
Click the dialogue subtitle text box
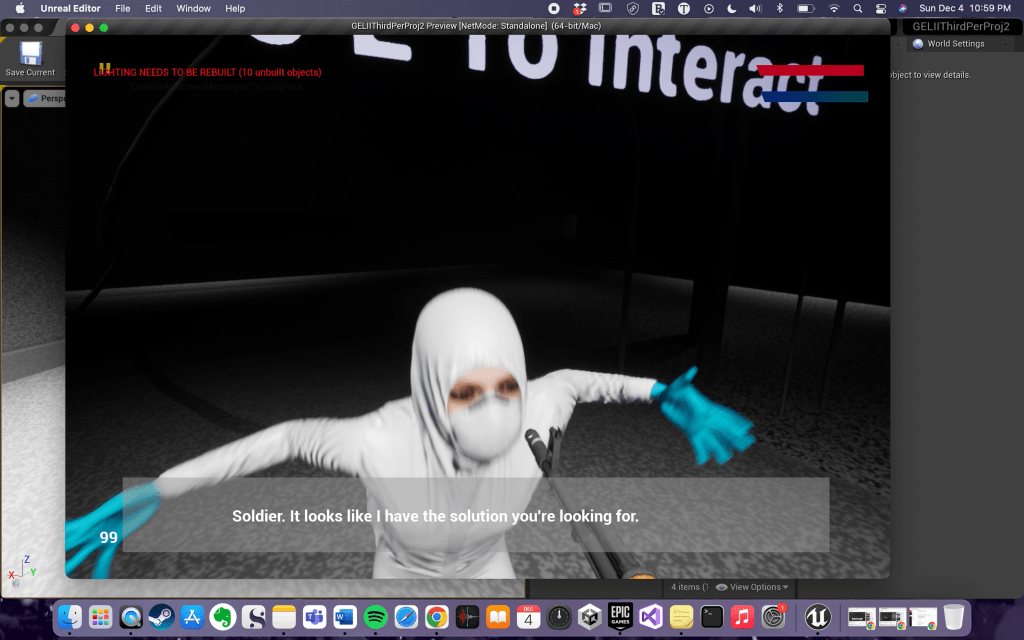[475, 515]
